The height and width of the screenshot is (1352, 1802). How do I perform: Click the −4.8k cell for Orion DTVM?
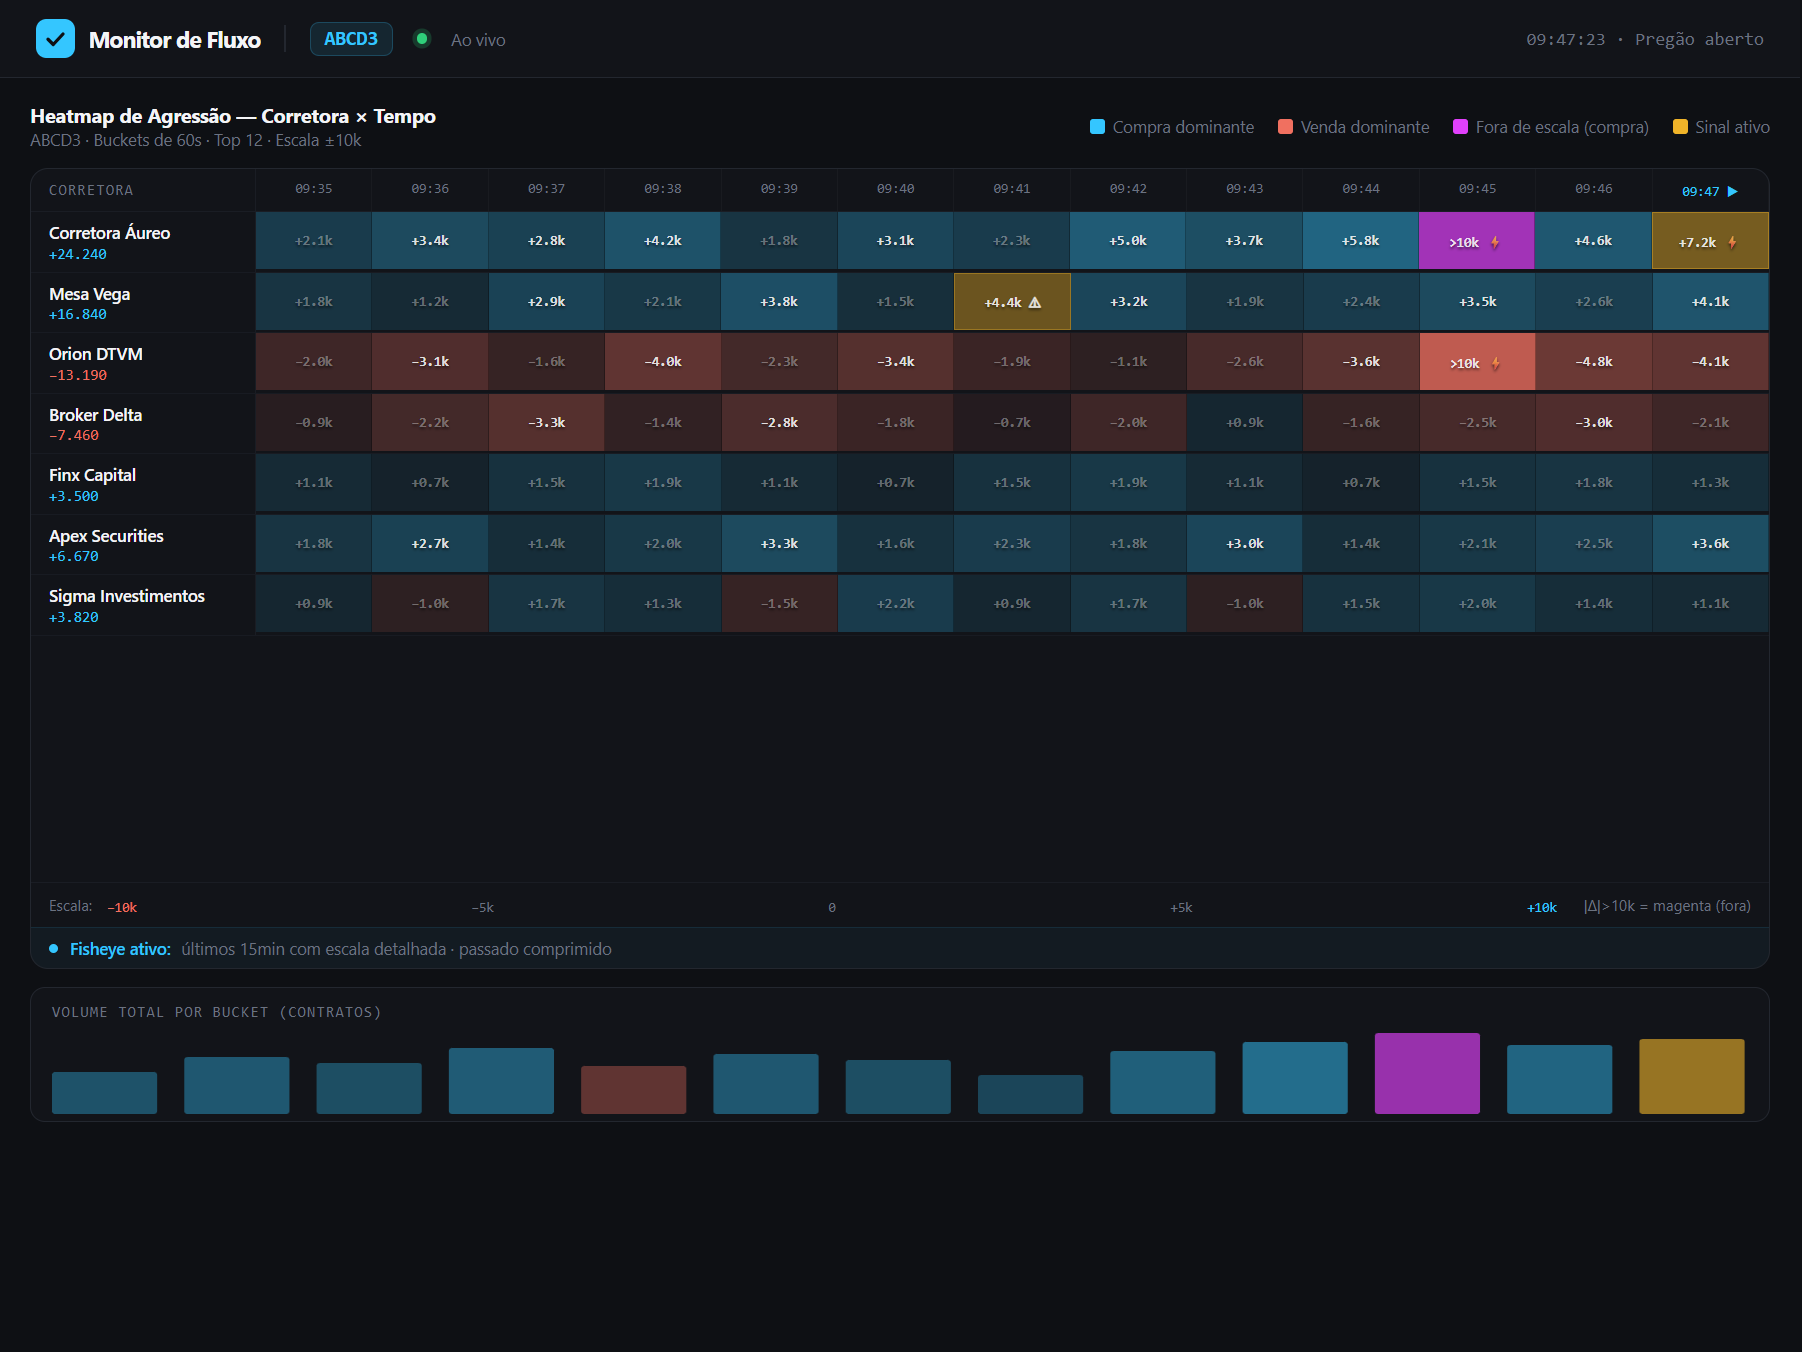1594,361
